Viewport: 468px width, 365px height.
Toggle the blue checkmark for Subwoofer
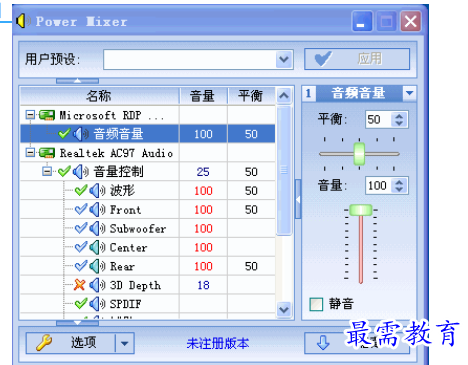click(81, 228)
